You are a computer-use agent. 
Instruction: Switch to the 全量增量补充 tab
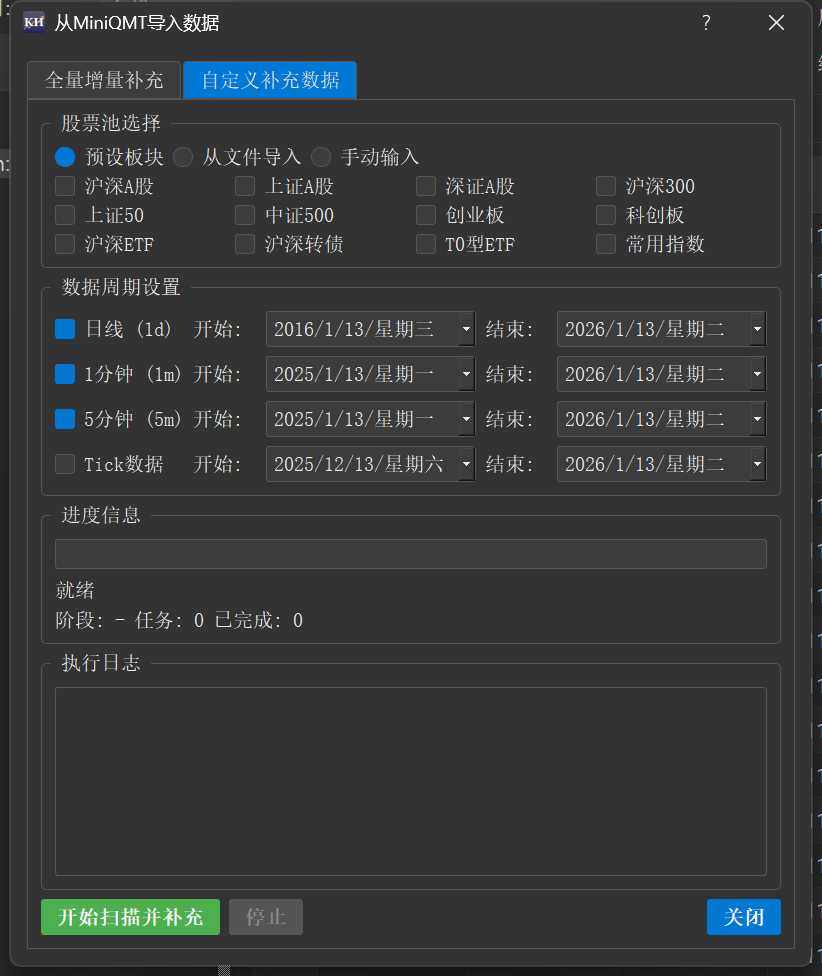[x=104, y=80]
